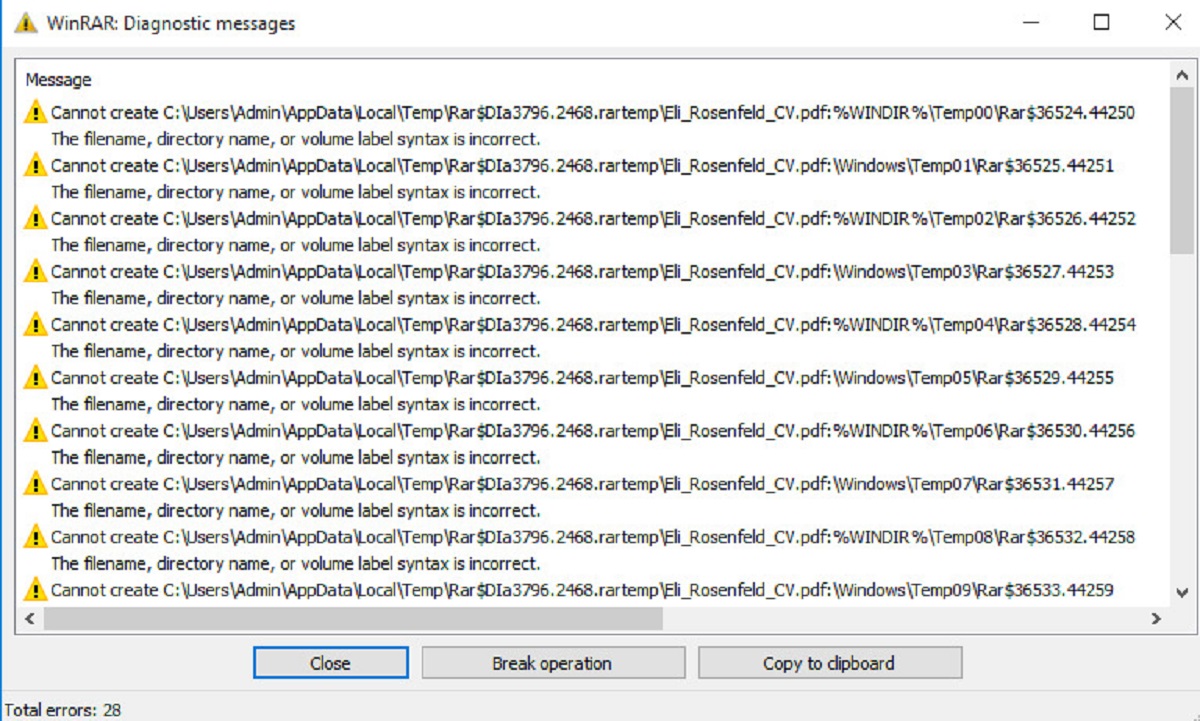This screenshot has width=1200, height=721.
Task: Click the Message column header
Action: [58, 80]
